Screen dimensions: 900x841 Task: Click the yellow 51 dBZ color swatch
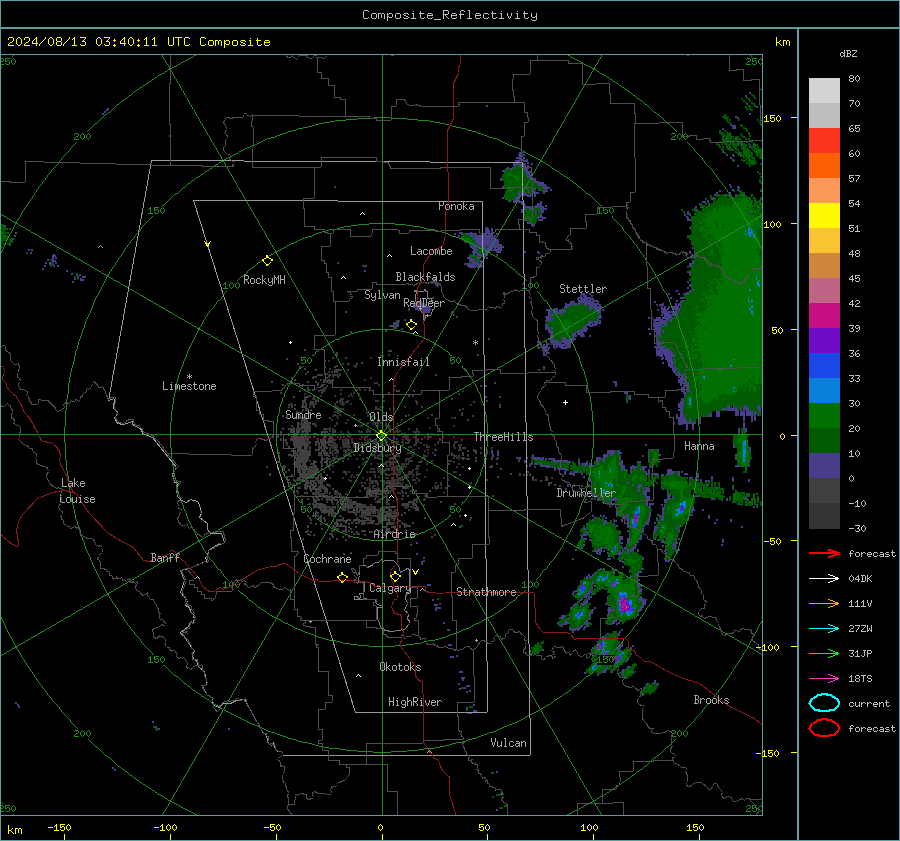coord(824,215)
